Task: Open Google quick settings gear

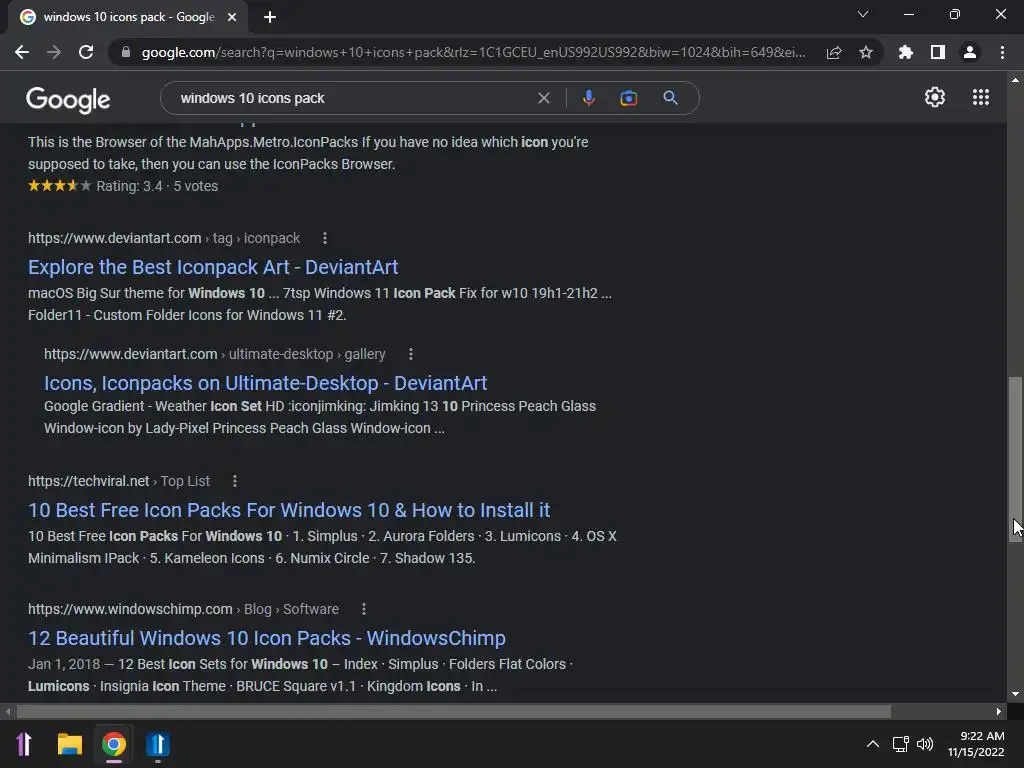Action: click(935, 97)
